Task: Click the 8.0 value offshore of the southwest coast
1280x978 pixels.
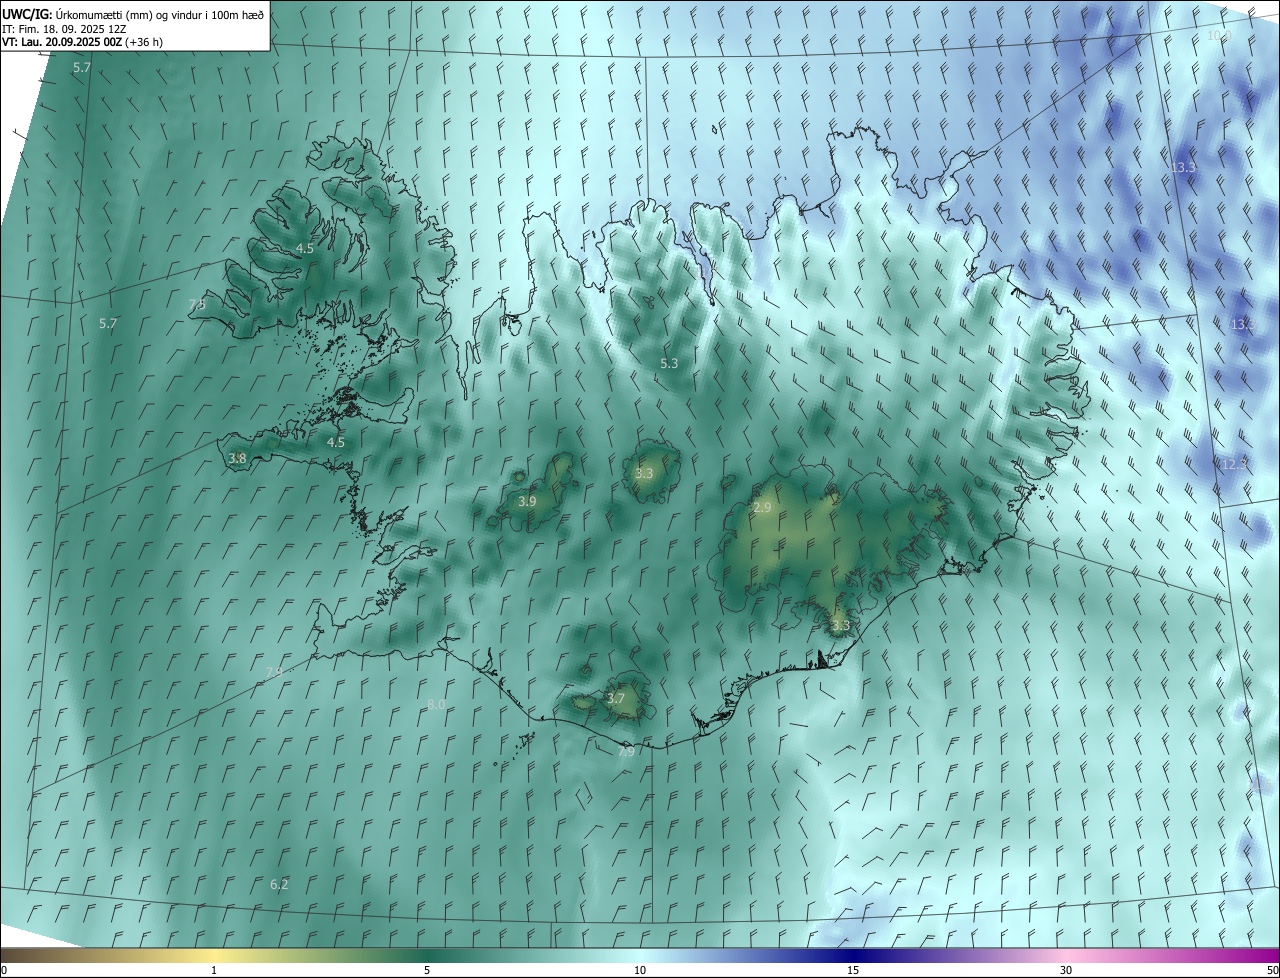Action: point(436,704)
